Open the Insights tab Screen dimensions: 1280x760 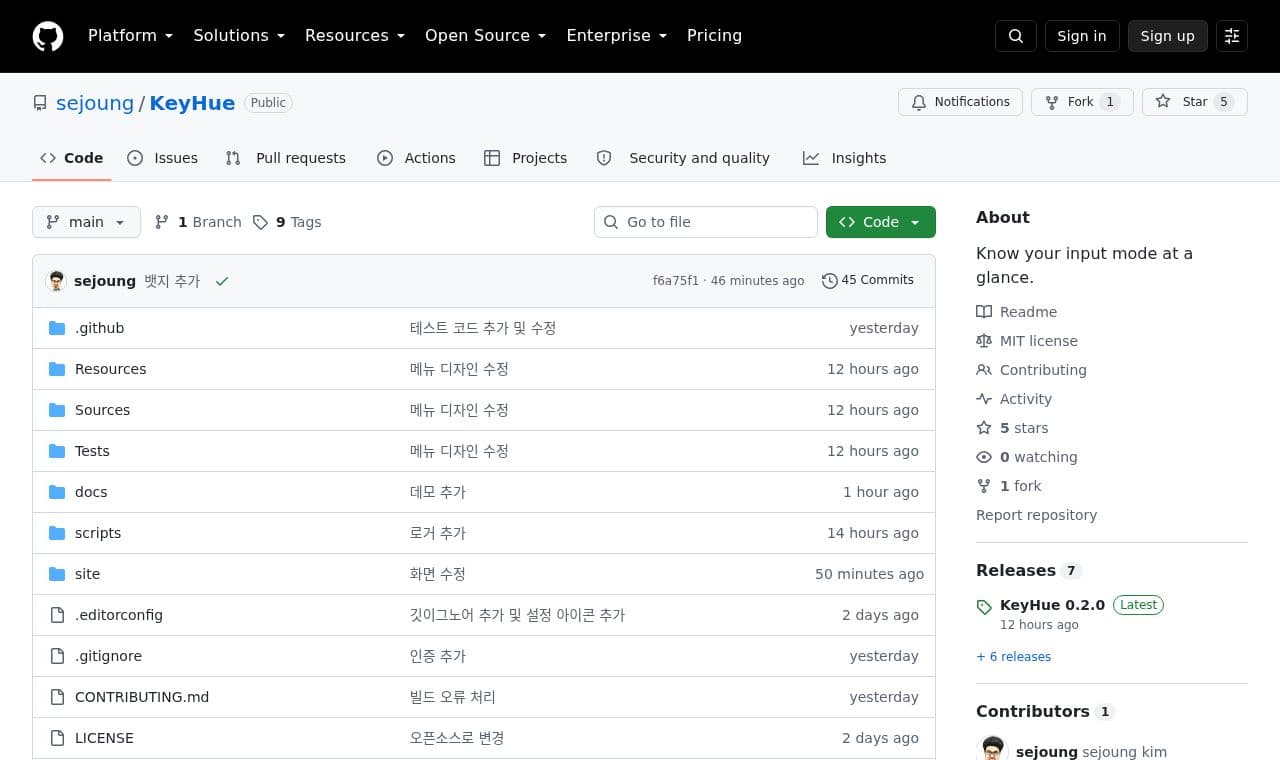click(845, 158)
